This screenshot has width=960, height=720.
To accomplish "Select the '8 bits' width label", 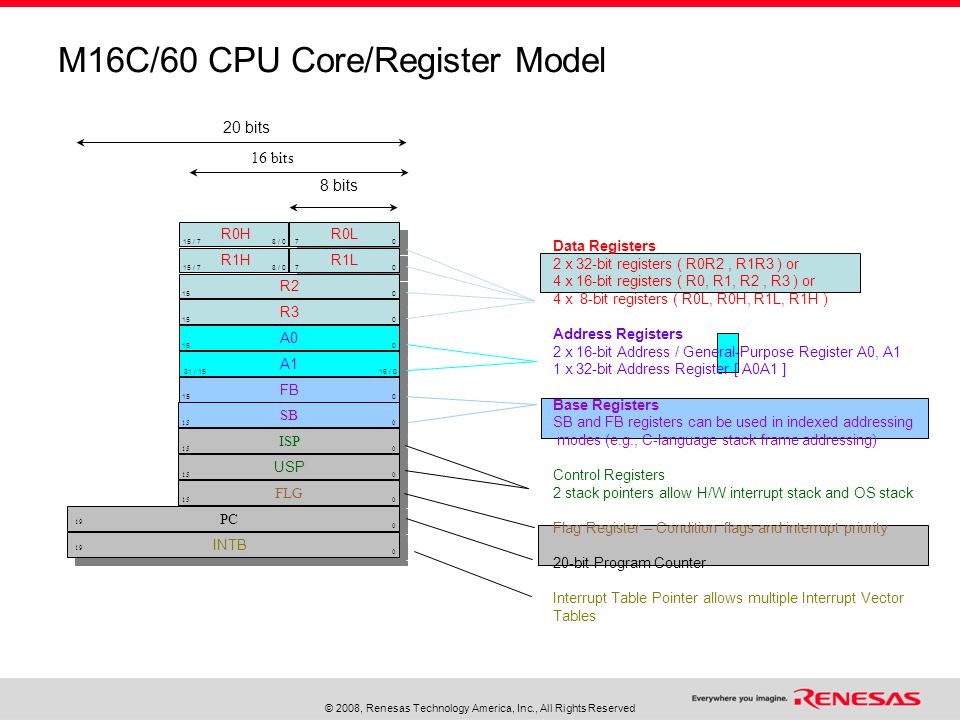I will coord(339,186).
